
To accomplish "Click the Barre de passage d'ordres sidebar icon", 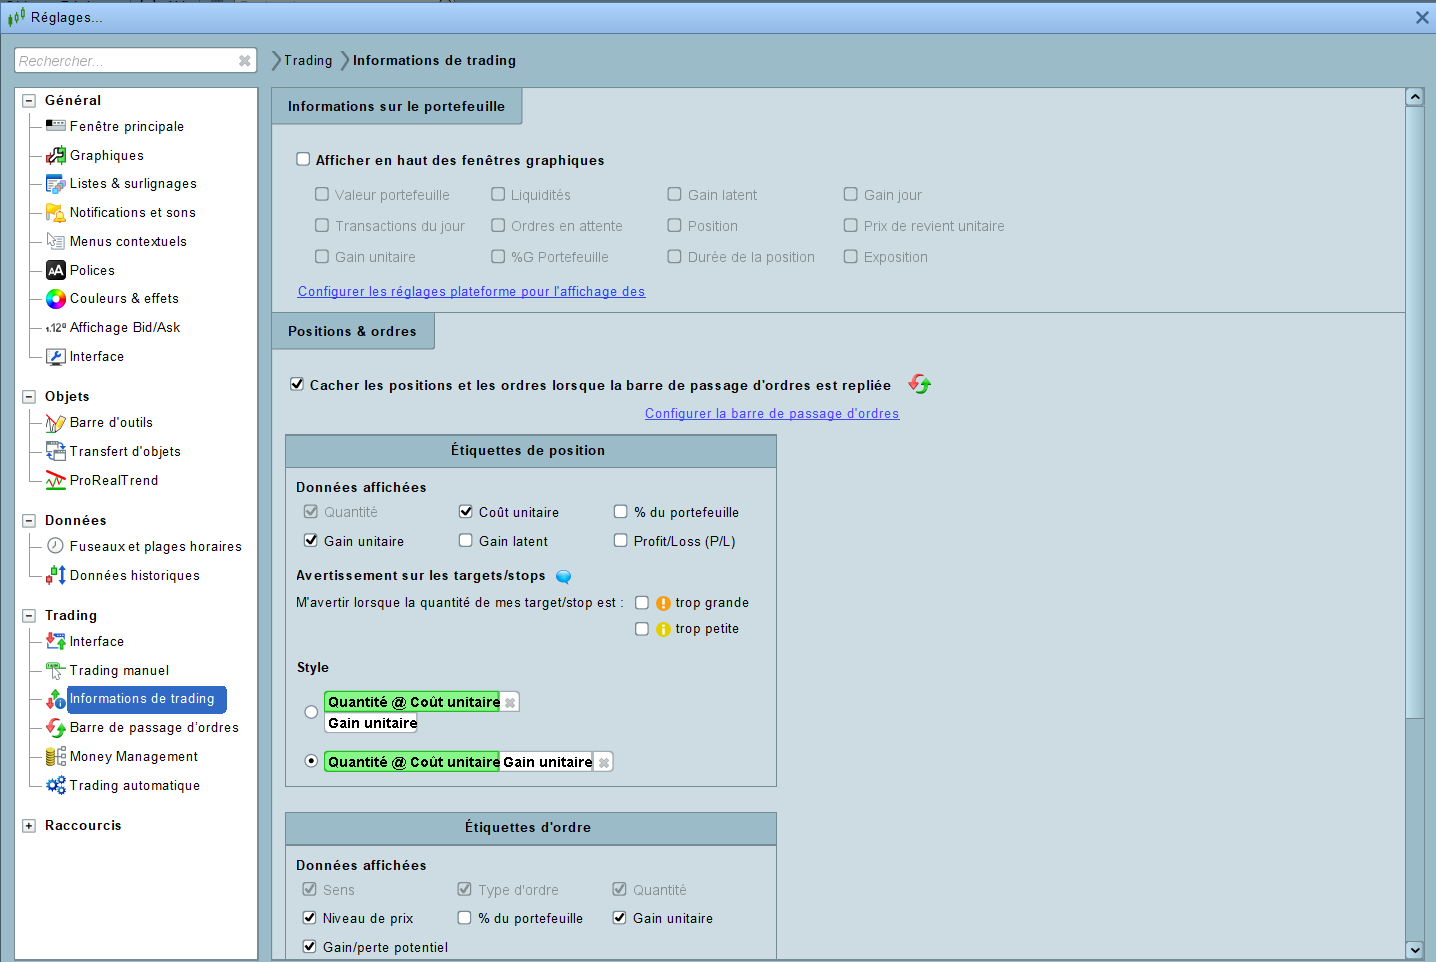I will point(56,728).
